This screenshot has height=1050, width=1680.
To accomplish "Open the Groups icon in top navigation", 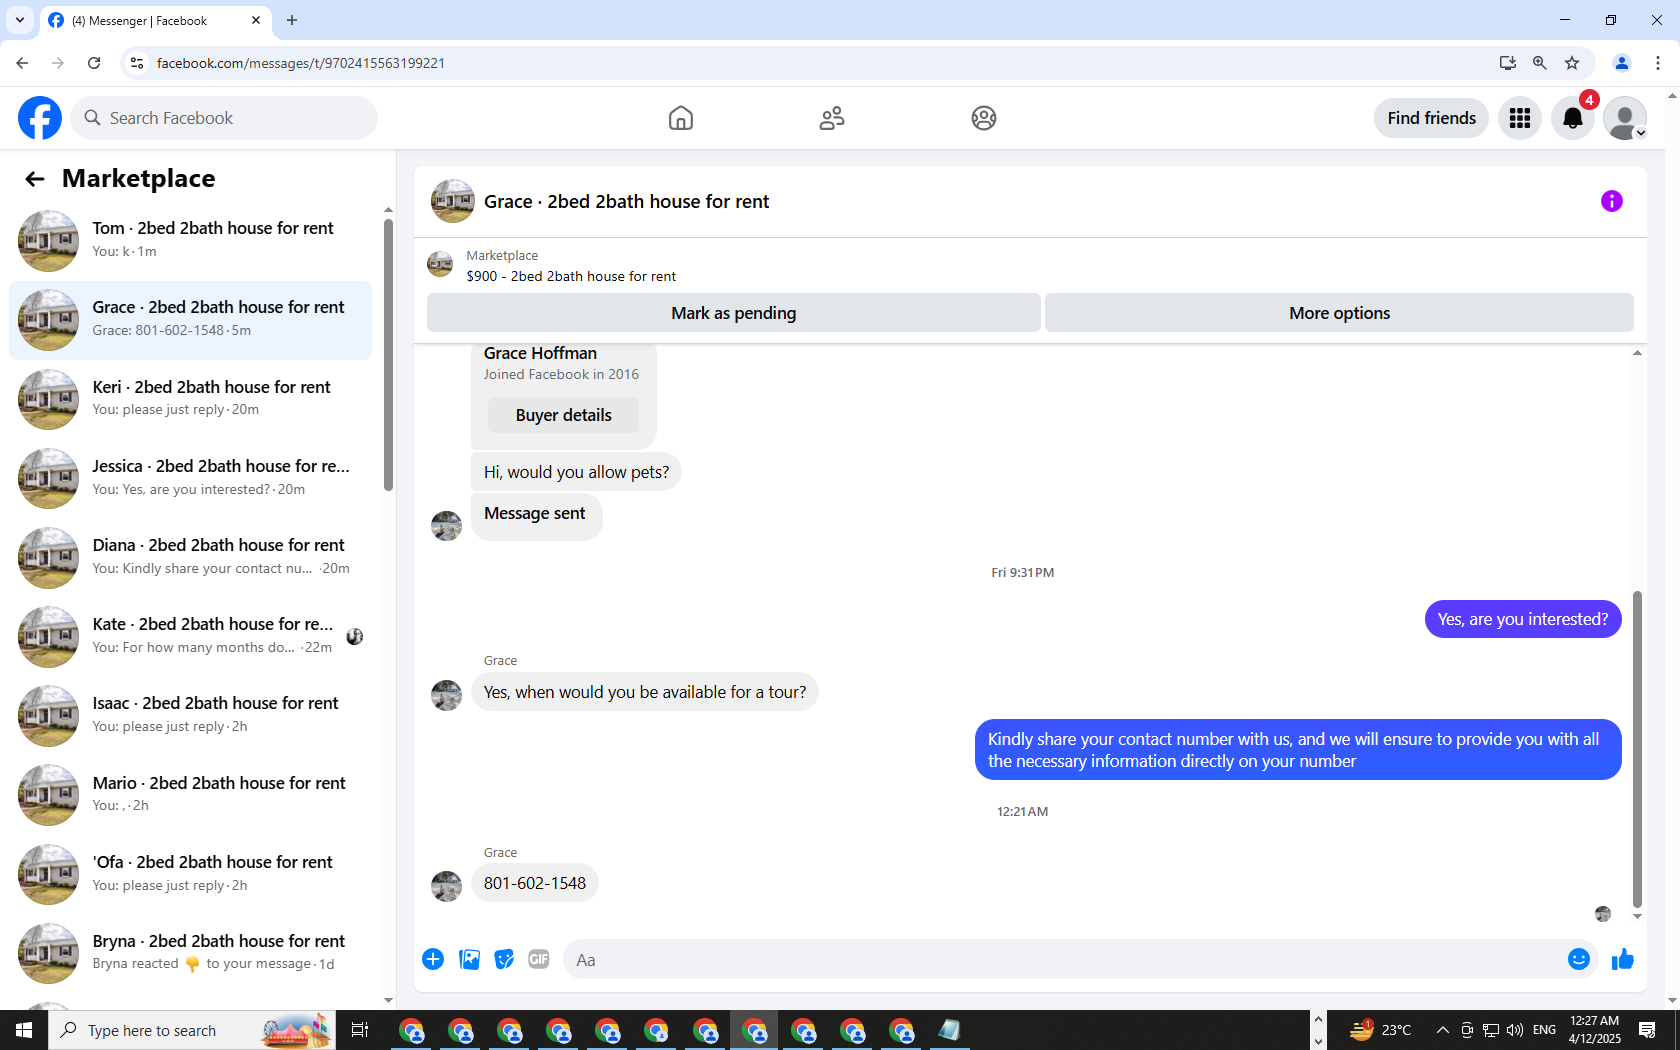I will 984,118.
